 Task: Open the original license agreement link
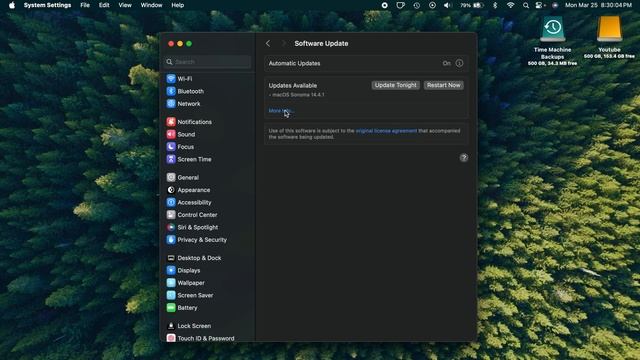(386, 131)
